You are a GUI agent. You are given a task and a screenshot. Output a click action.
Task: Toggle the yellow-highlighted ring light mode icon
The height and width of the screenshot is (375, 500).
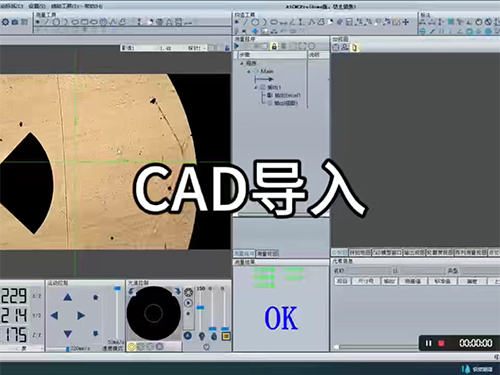[132, 347]
